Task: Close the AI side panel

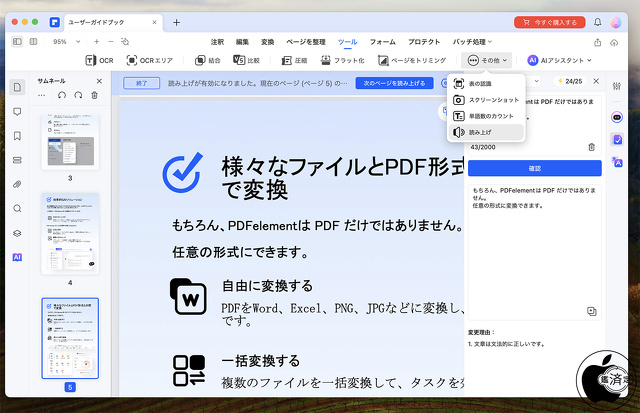Action: pos(596,81)
